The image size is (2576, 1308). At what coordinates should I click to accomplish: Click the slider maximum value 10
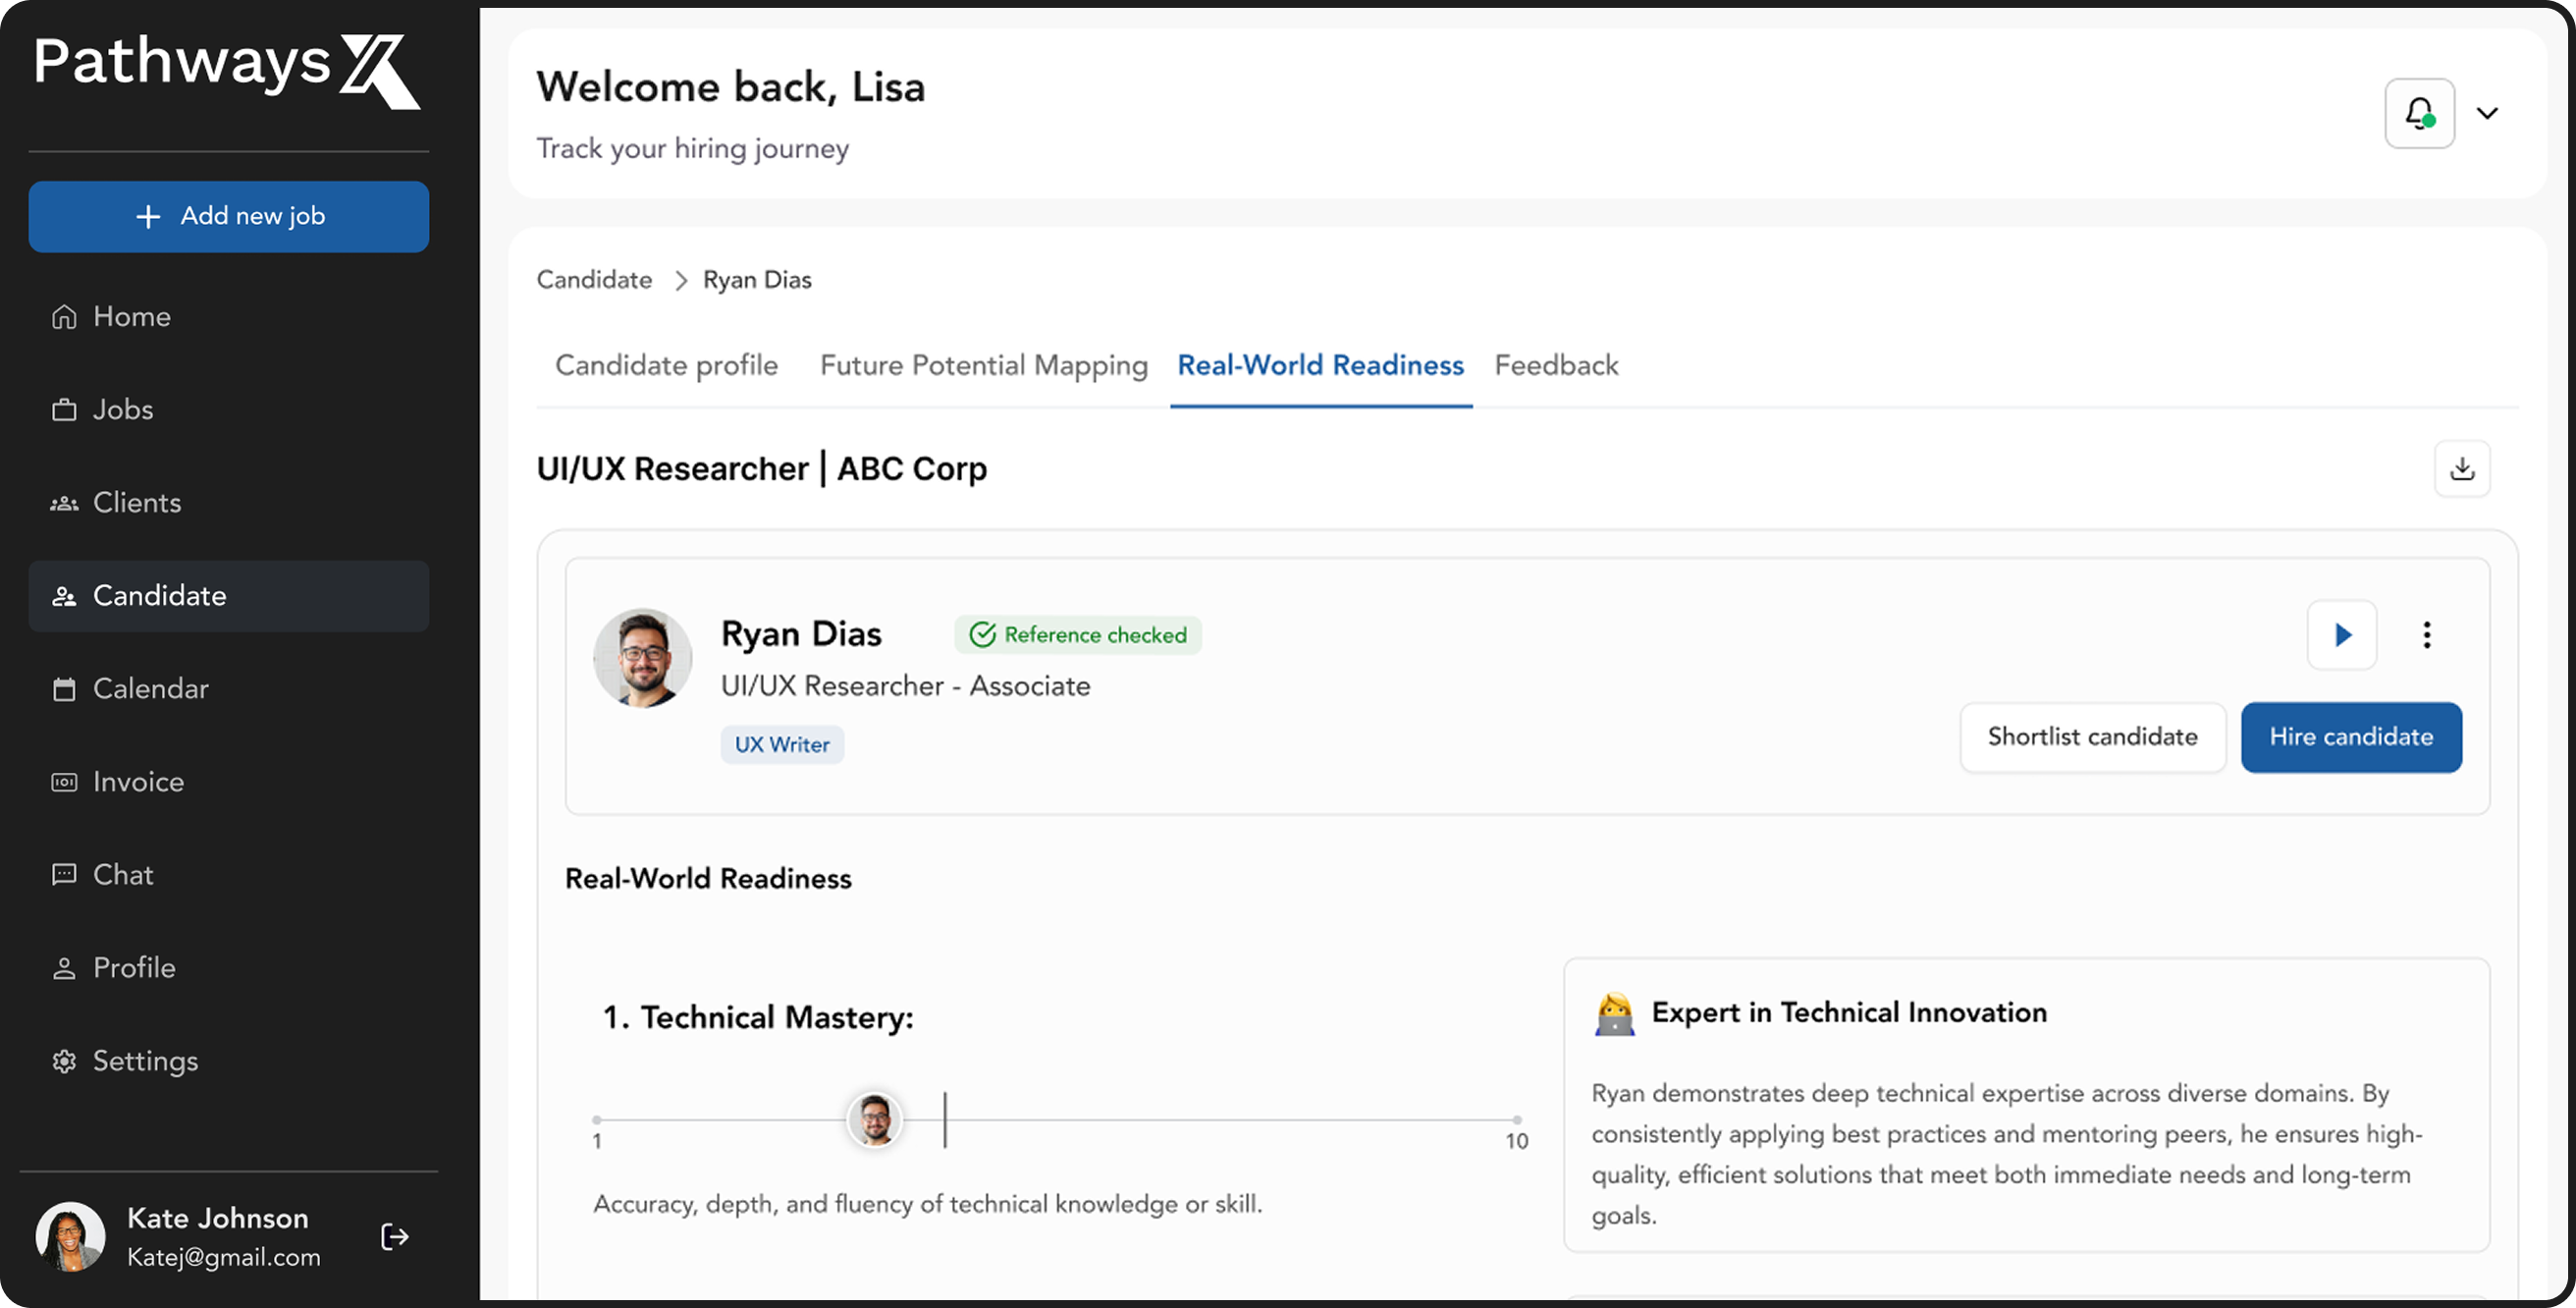[x=1517, y=1142]
